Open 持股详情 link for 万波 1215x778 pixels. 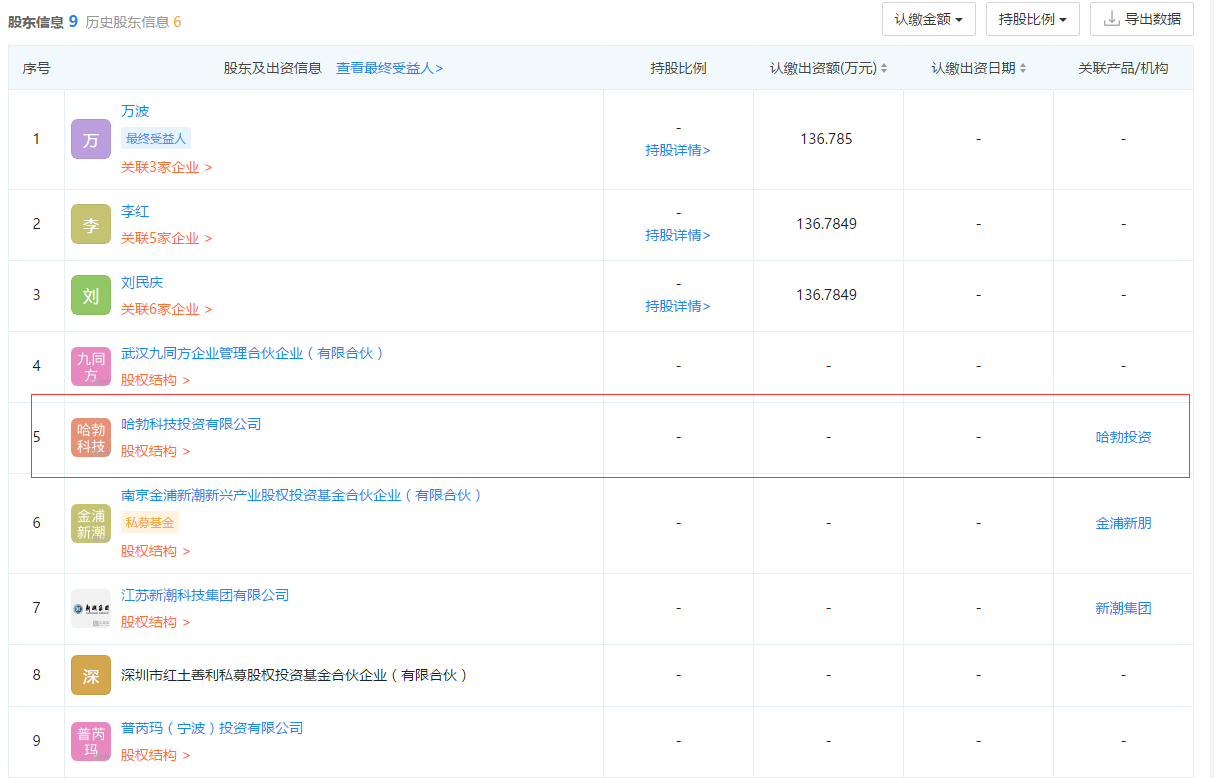pyautogui.click(x=678, y=150)
